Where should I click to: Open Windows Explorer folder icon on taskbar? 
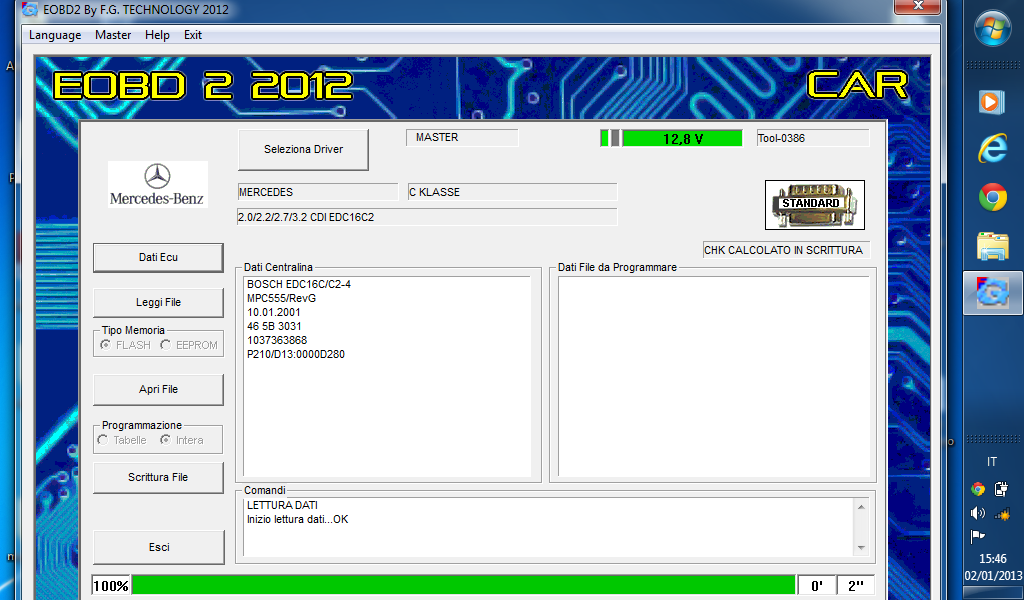pyautogui.click(x=993, y=246)
